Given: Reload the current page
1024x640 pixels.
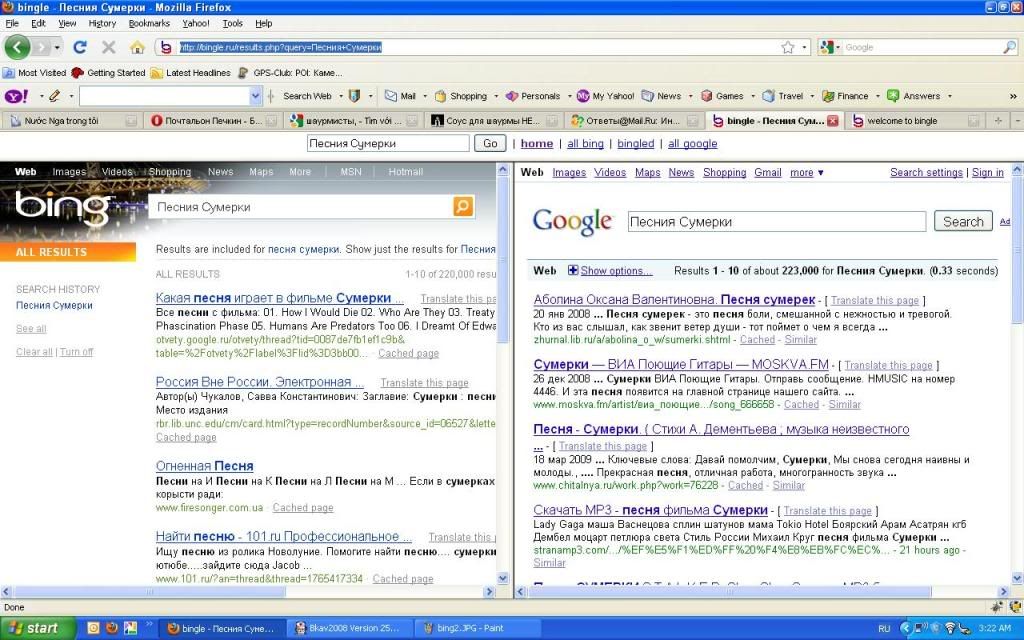Looking at the screenshot, I should point(80,47).
